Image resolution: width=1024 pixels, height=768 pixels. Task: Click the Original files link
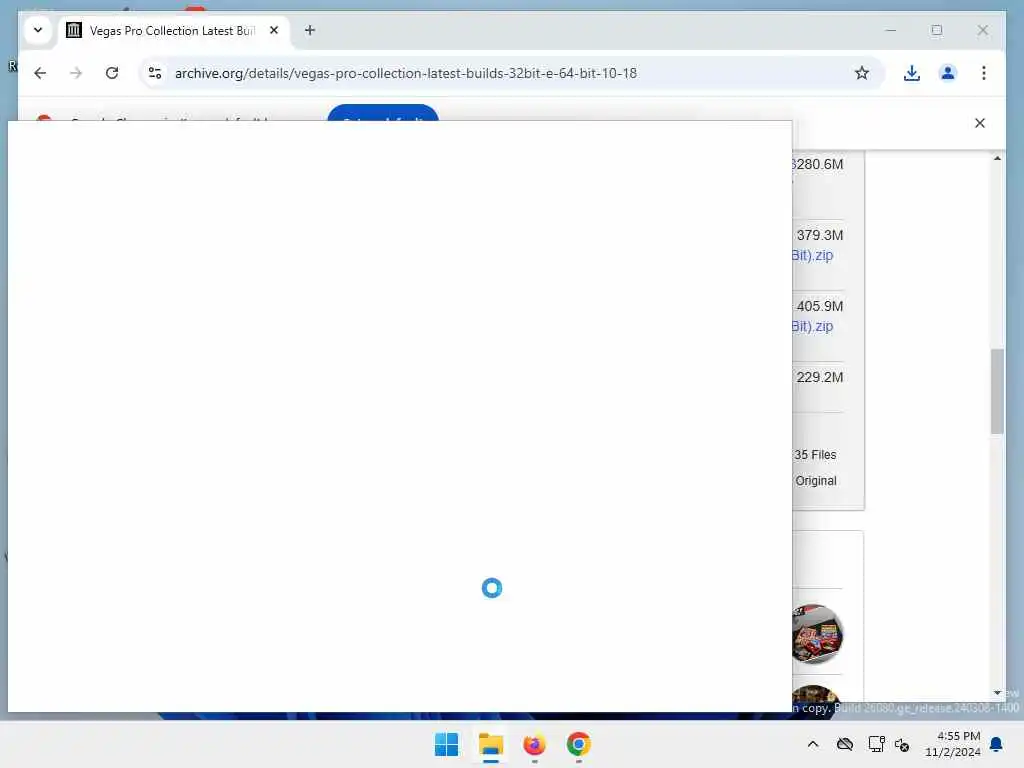point(816,481)
